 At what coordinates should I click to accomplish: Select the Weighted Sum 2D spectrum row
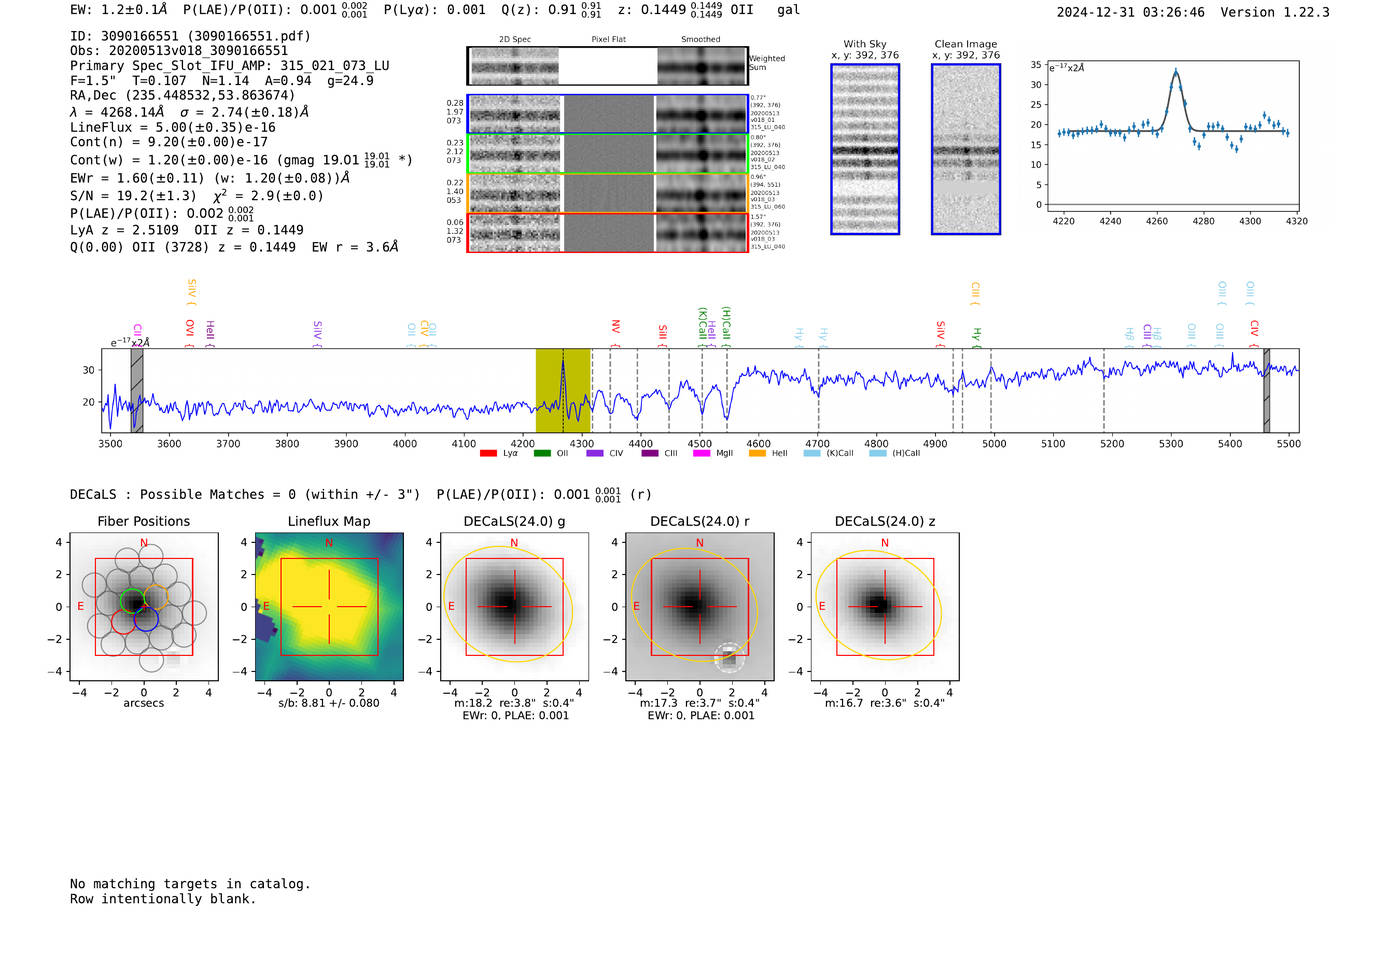point(607,66)
